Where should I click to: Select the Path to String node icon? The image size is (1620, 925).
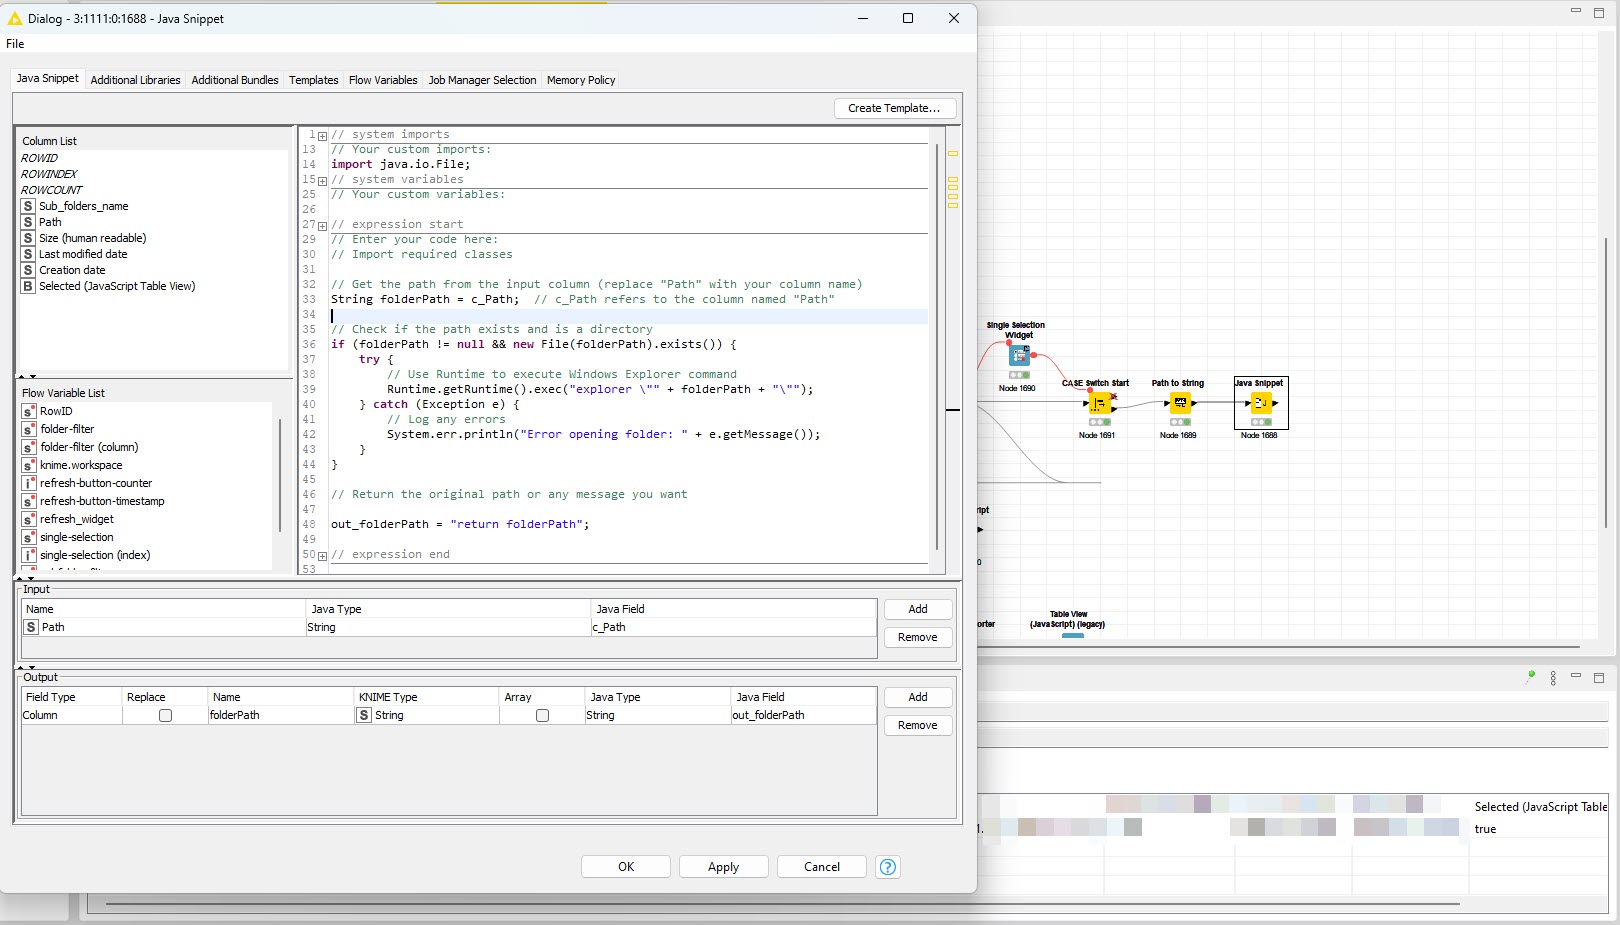pos(1180,403)
